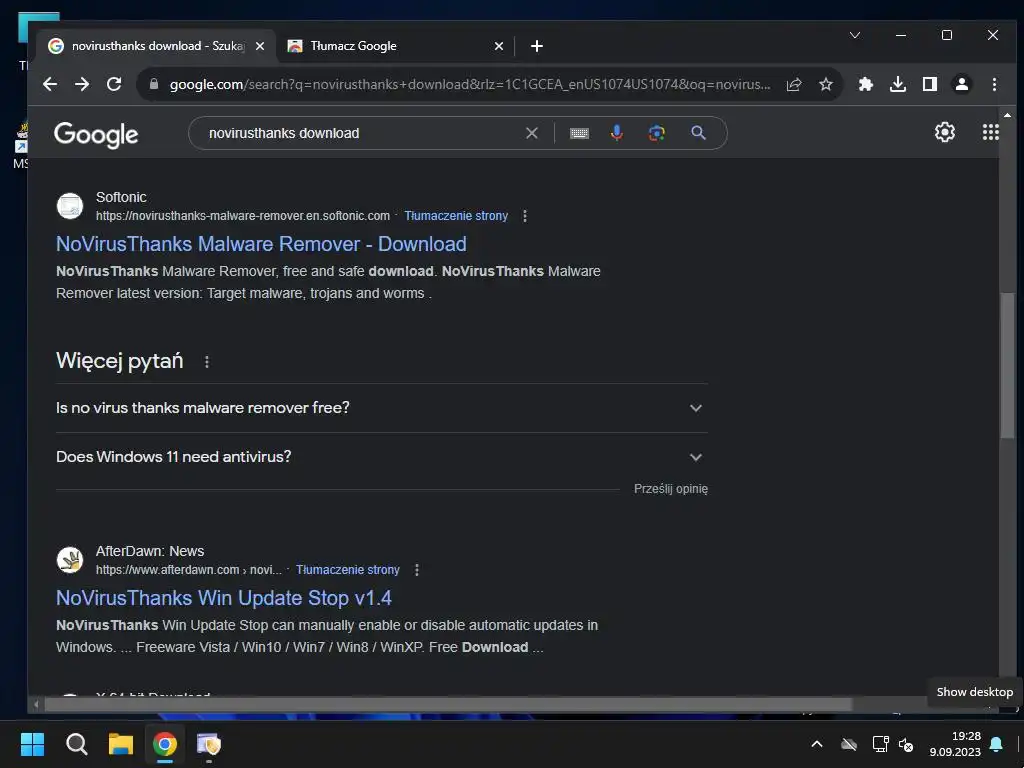Screen dimensions: 1024x768
Task: View site information padlock icon
Action: click(154, 84)
